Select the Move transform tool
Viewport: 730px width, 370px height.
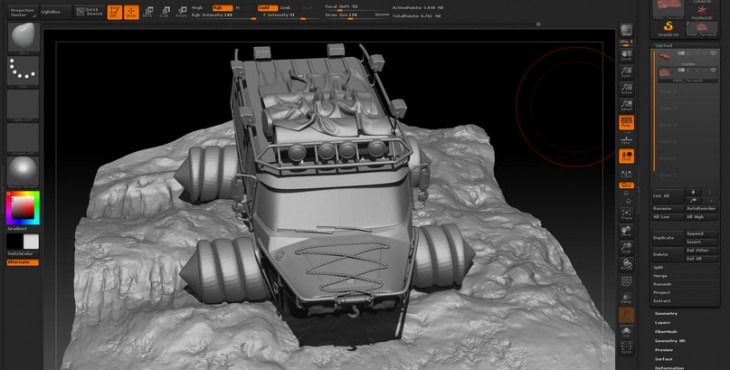point(148,12)
